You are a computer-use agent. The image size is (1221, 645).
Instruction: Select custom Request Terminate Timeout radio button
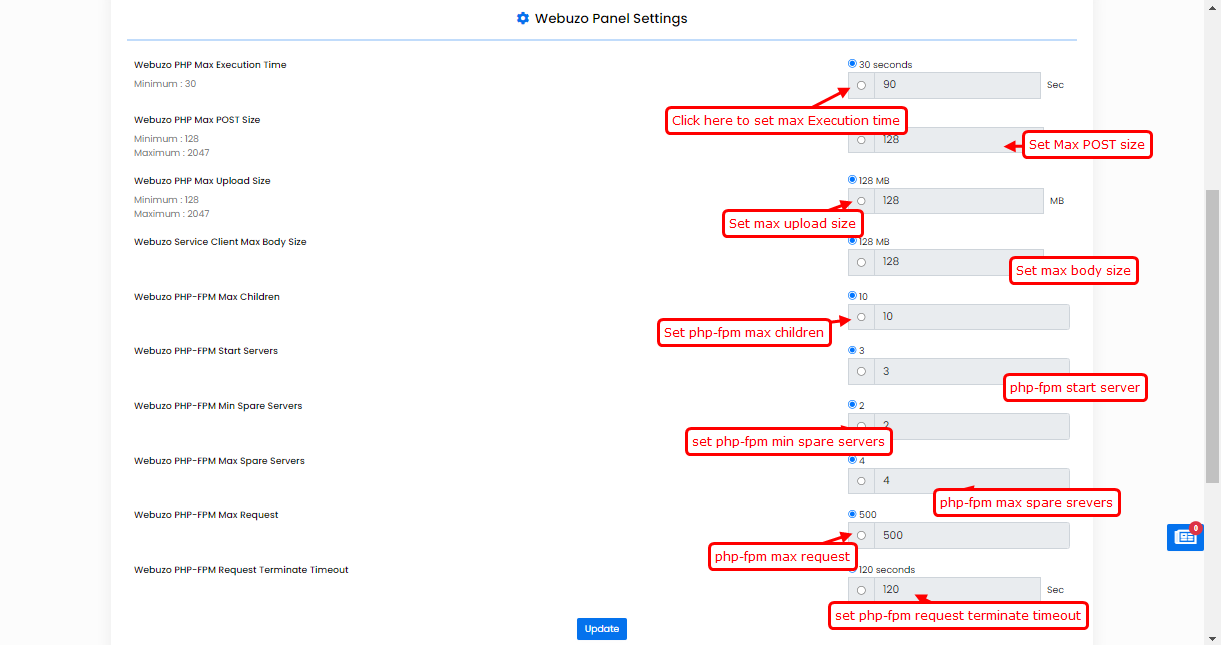(861, 590)
